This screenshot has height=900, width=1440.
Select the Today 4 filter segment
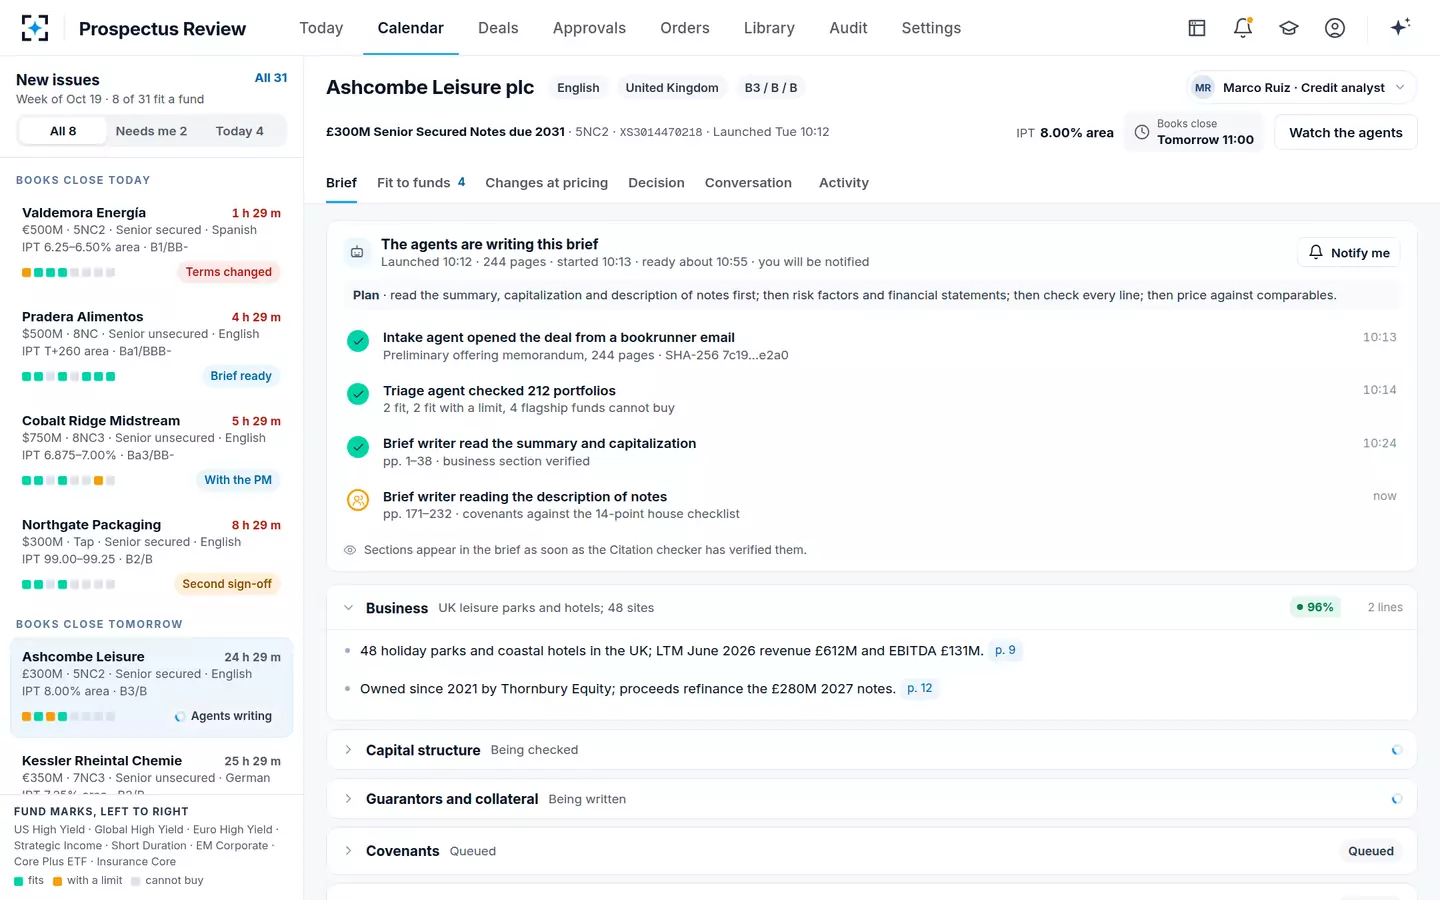tap(240, 131)
